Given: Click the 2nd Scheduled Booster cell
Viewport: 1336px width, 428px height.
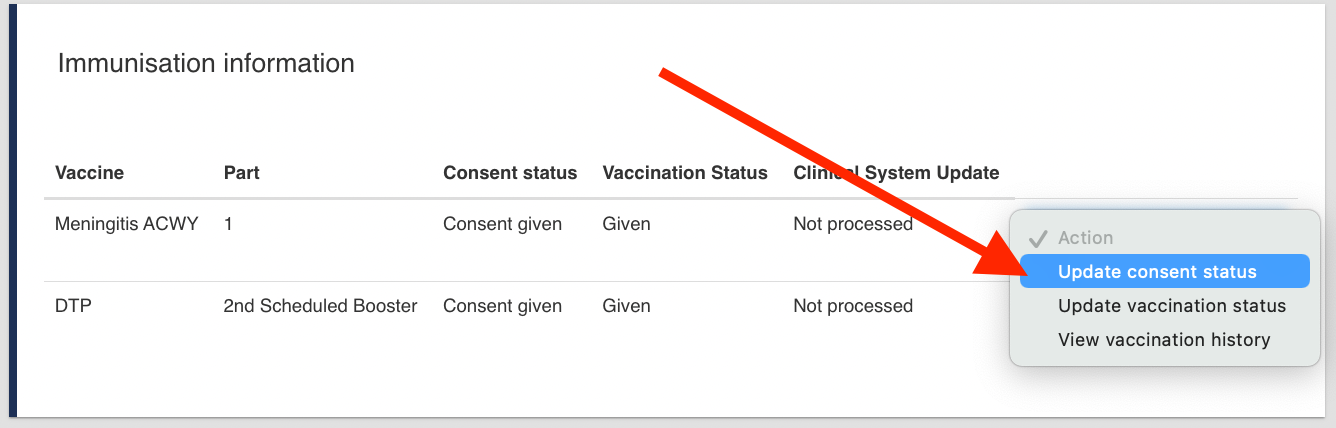Looking at the screenshot, I should click(x=320, y=306).
